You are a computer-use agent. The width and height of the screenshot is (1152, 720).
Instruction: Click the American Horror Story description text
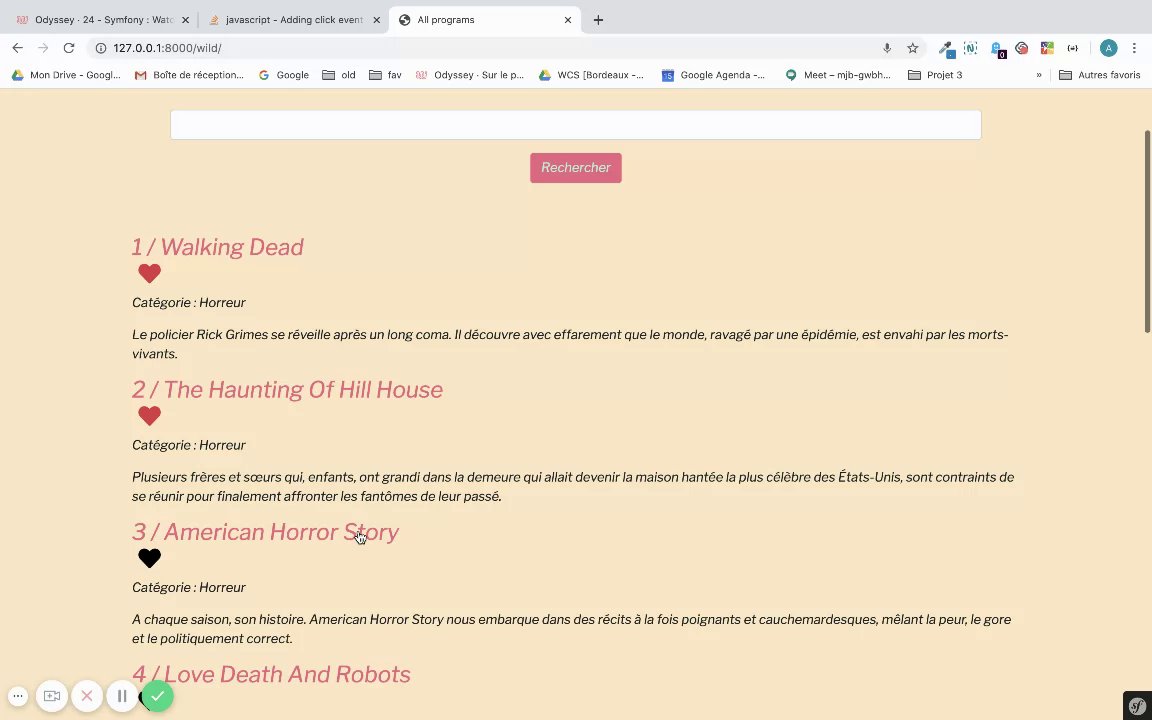point(572,629)
